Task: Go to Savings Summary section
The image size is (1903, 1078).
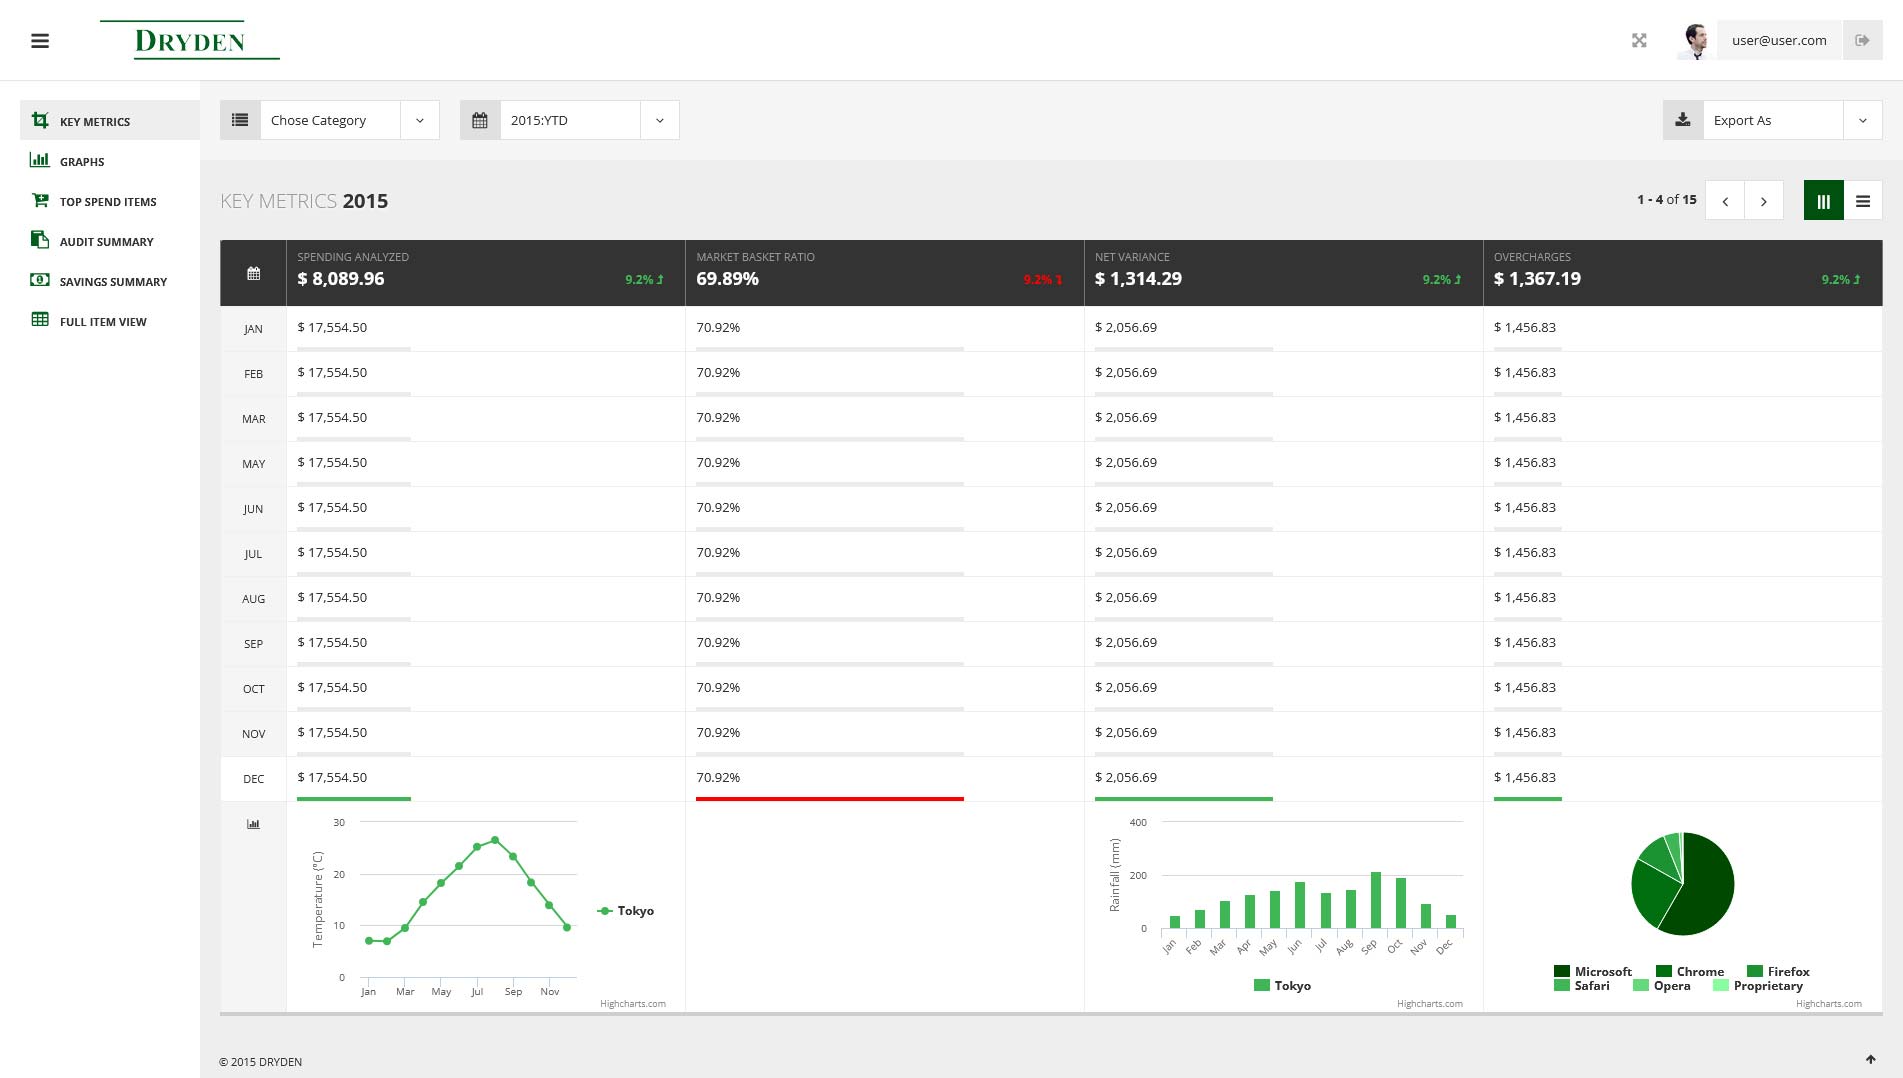Action: pyautogui.click(x=113, y=281)
